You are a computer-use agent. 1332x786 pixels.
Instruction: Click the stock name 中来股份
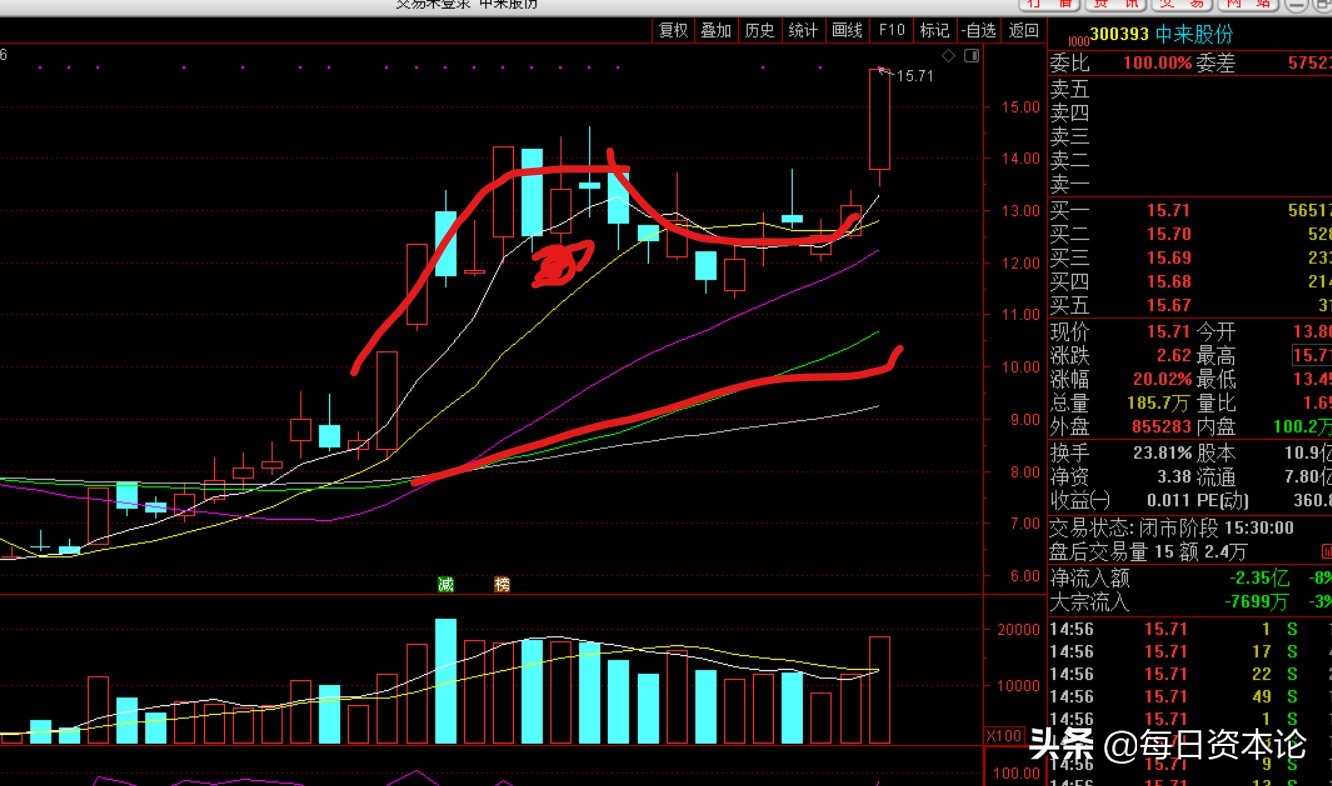coord(1194,34)
